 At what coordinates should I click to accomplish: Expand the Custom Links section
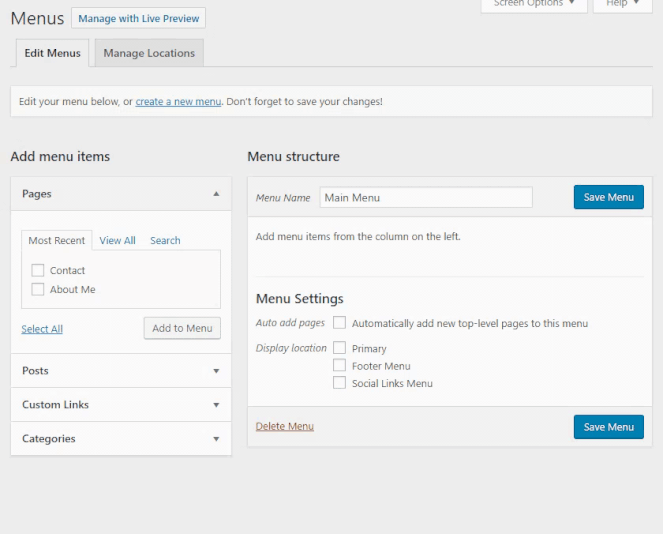(x=216, y=405)
